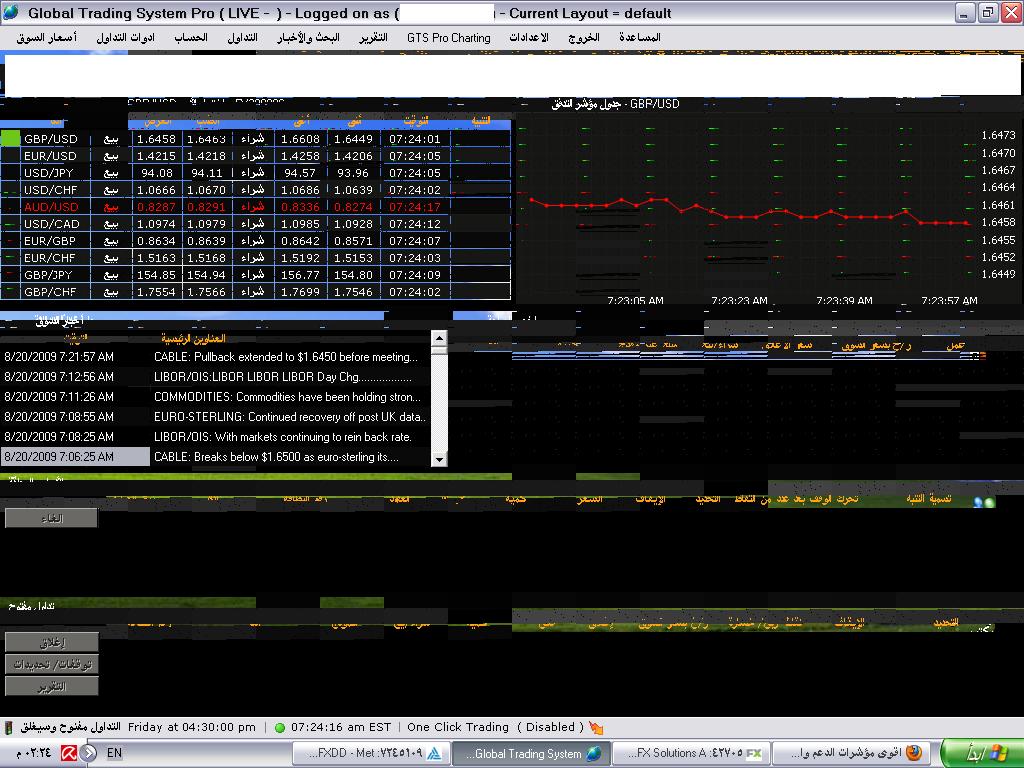Open the FXDD MetaTrader taskbar window
Image resolution: width=1024 pixels, height=768 pixels.
pyautogui.click(x=369, y=753)
